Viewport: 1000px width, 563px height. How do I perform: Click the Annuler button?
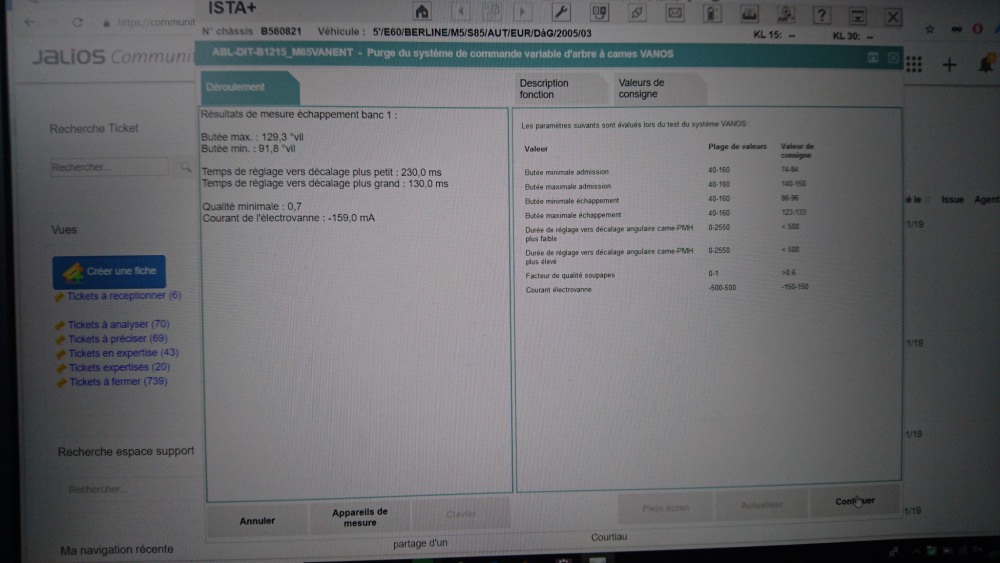[x=257, y=521]
